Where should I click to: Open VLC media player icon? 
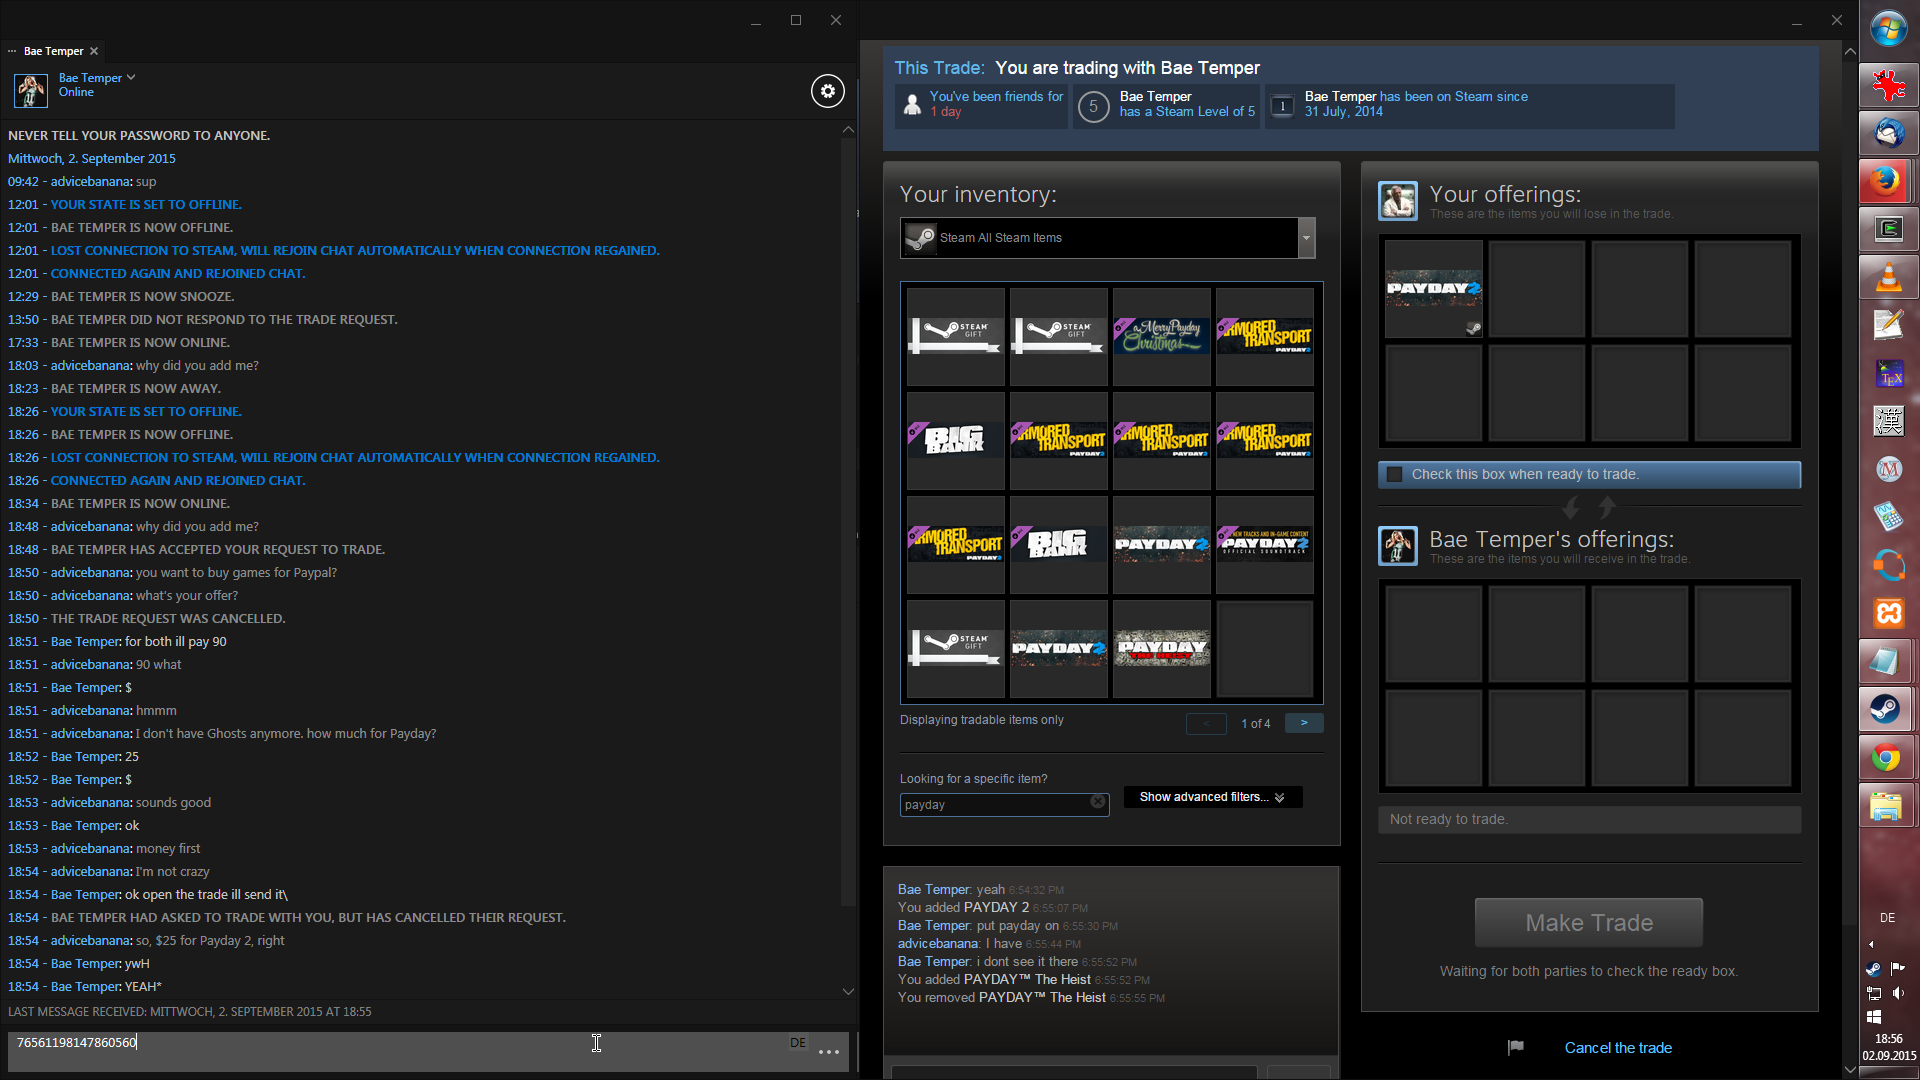pyautogui.click(x=1887, y=277)
